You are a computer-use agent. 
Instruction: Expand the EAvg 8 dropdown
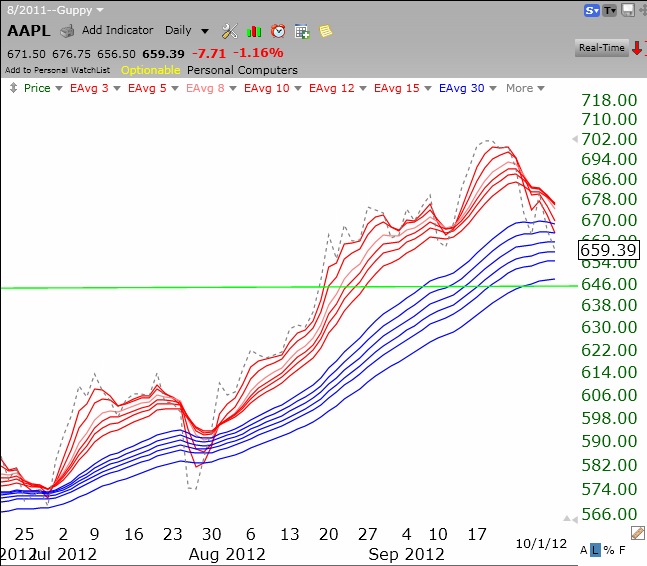[x=233, y=88]
